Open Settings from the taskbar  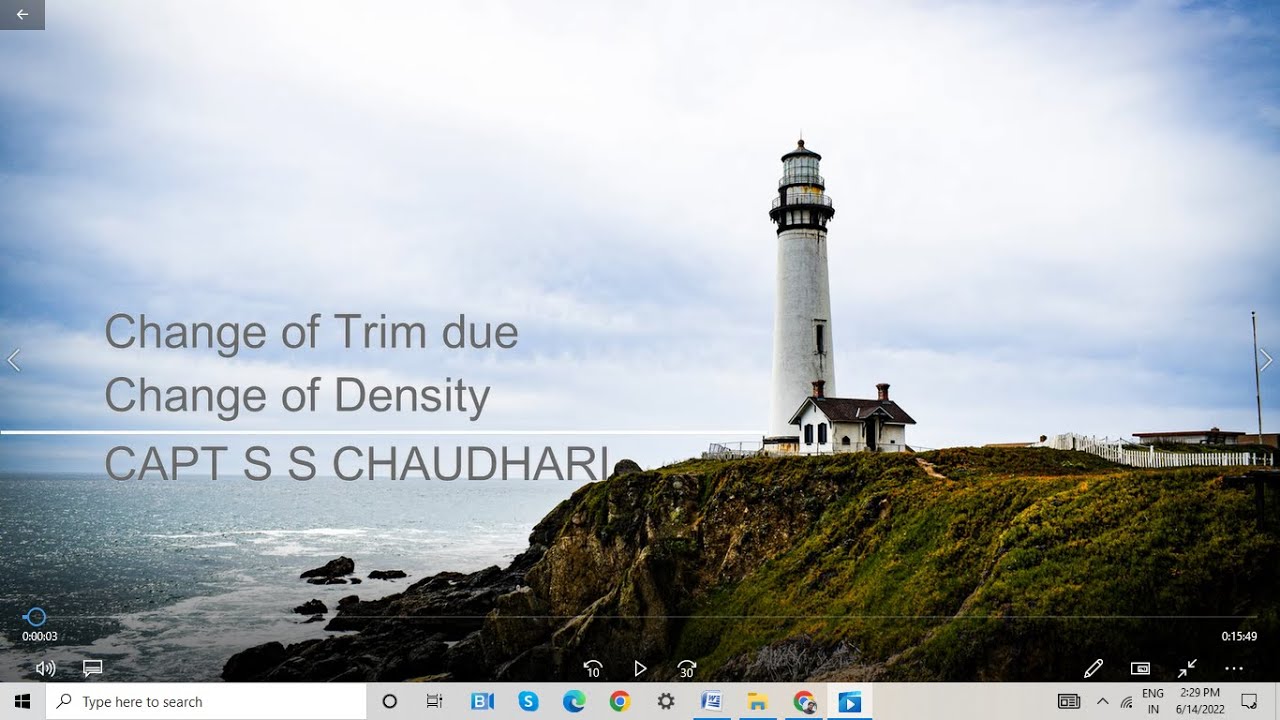pos(666,701)
